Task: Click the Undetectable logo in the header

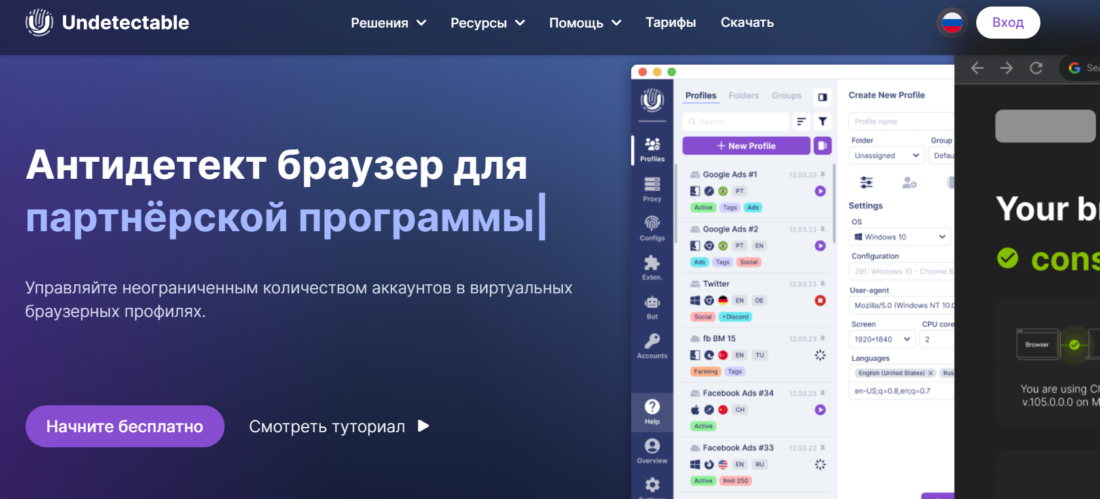Action: 107,22
